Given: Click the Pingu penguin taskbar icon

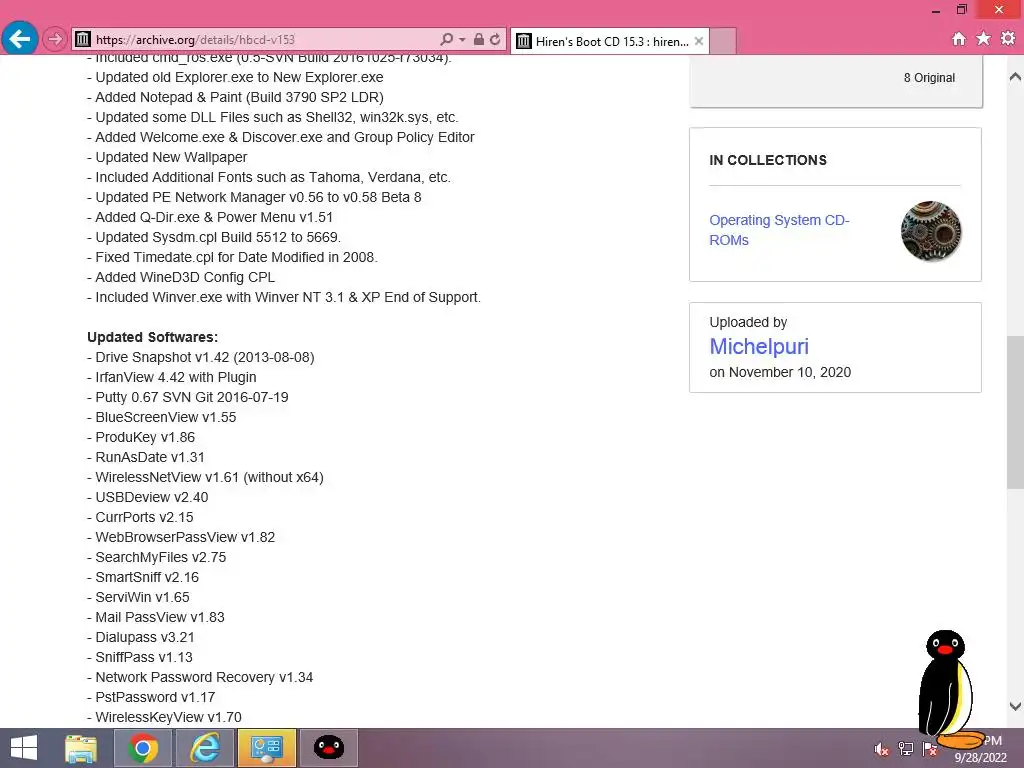Looking at the screenshot, I should 328,748.
